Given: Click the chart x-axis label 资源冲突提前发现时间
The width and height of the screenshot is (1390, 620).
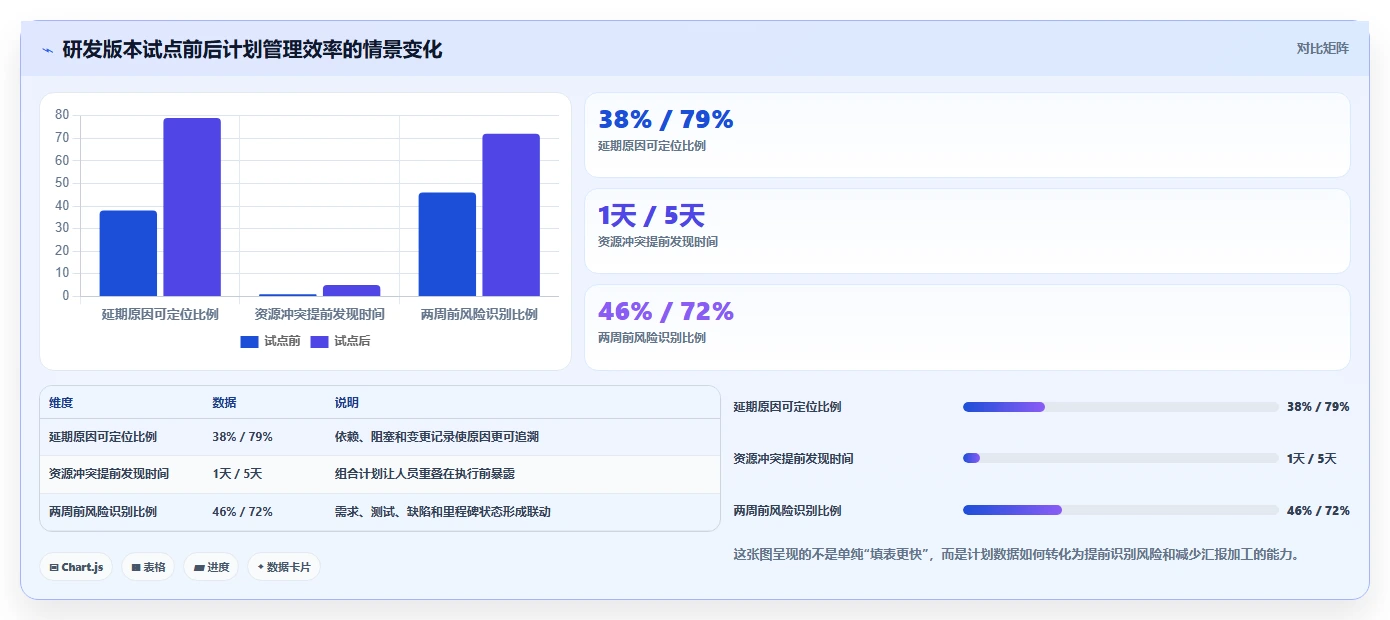Looking at the screenshot, I should click(320, 314).
